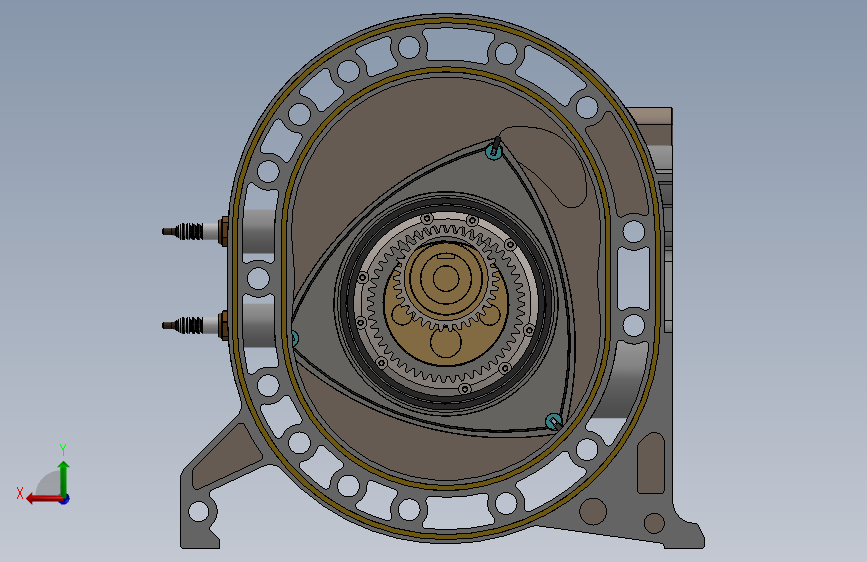The image size is (867, 562).
Task: Click the X label of the coordinate triad
Action: coord(20,493)
